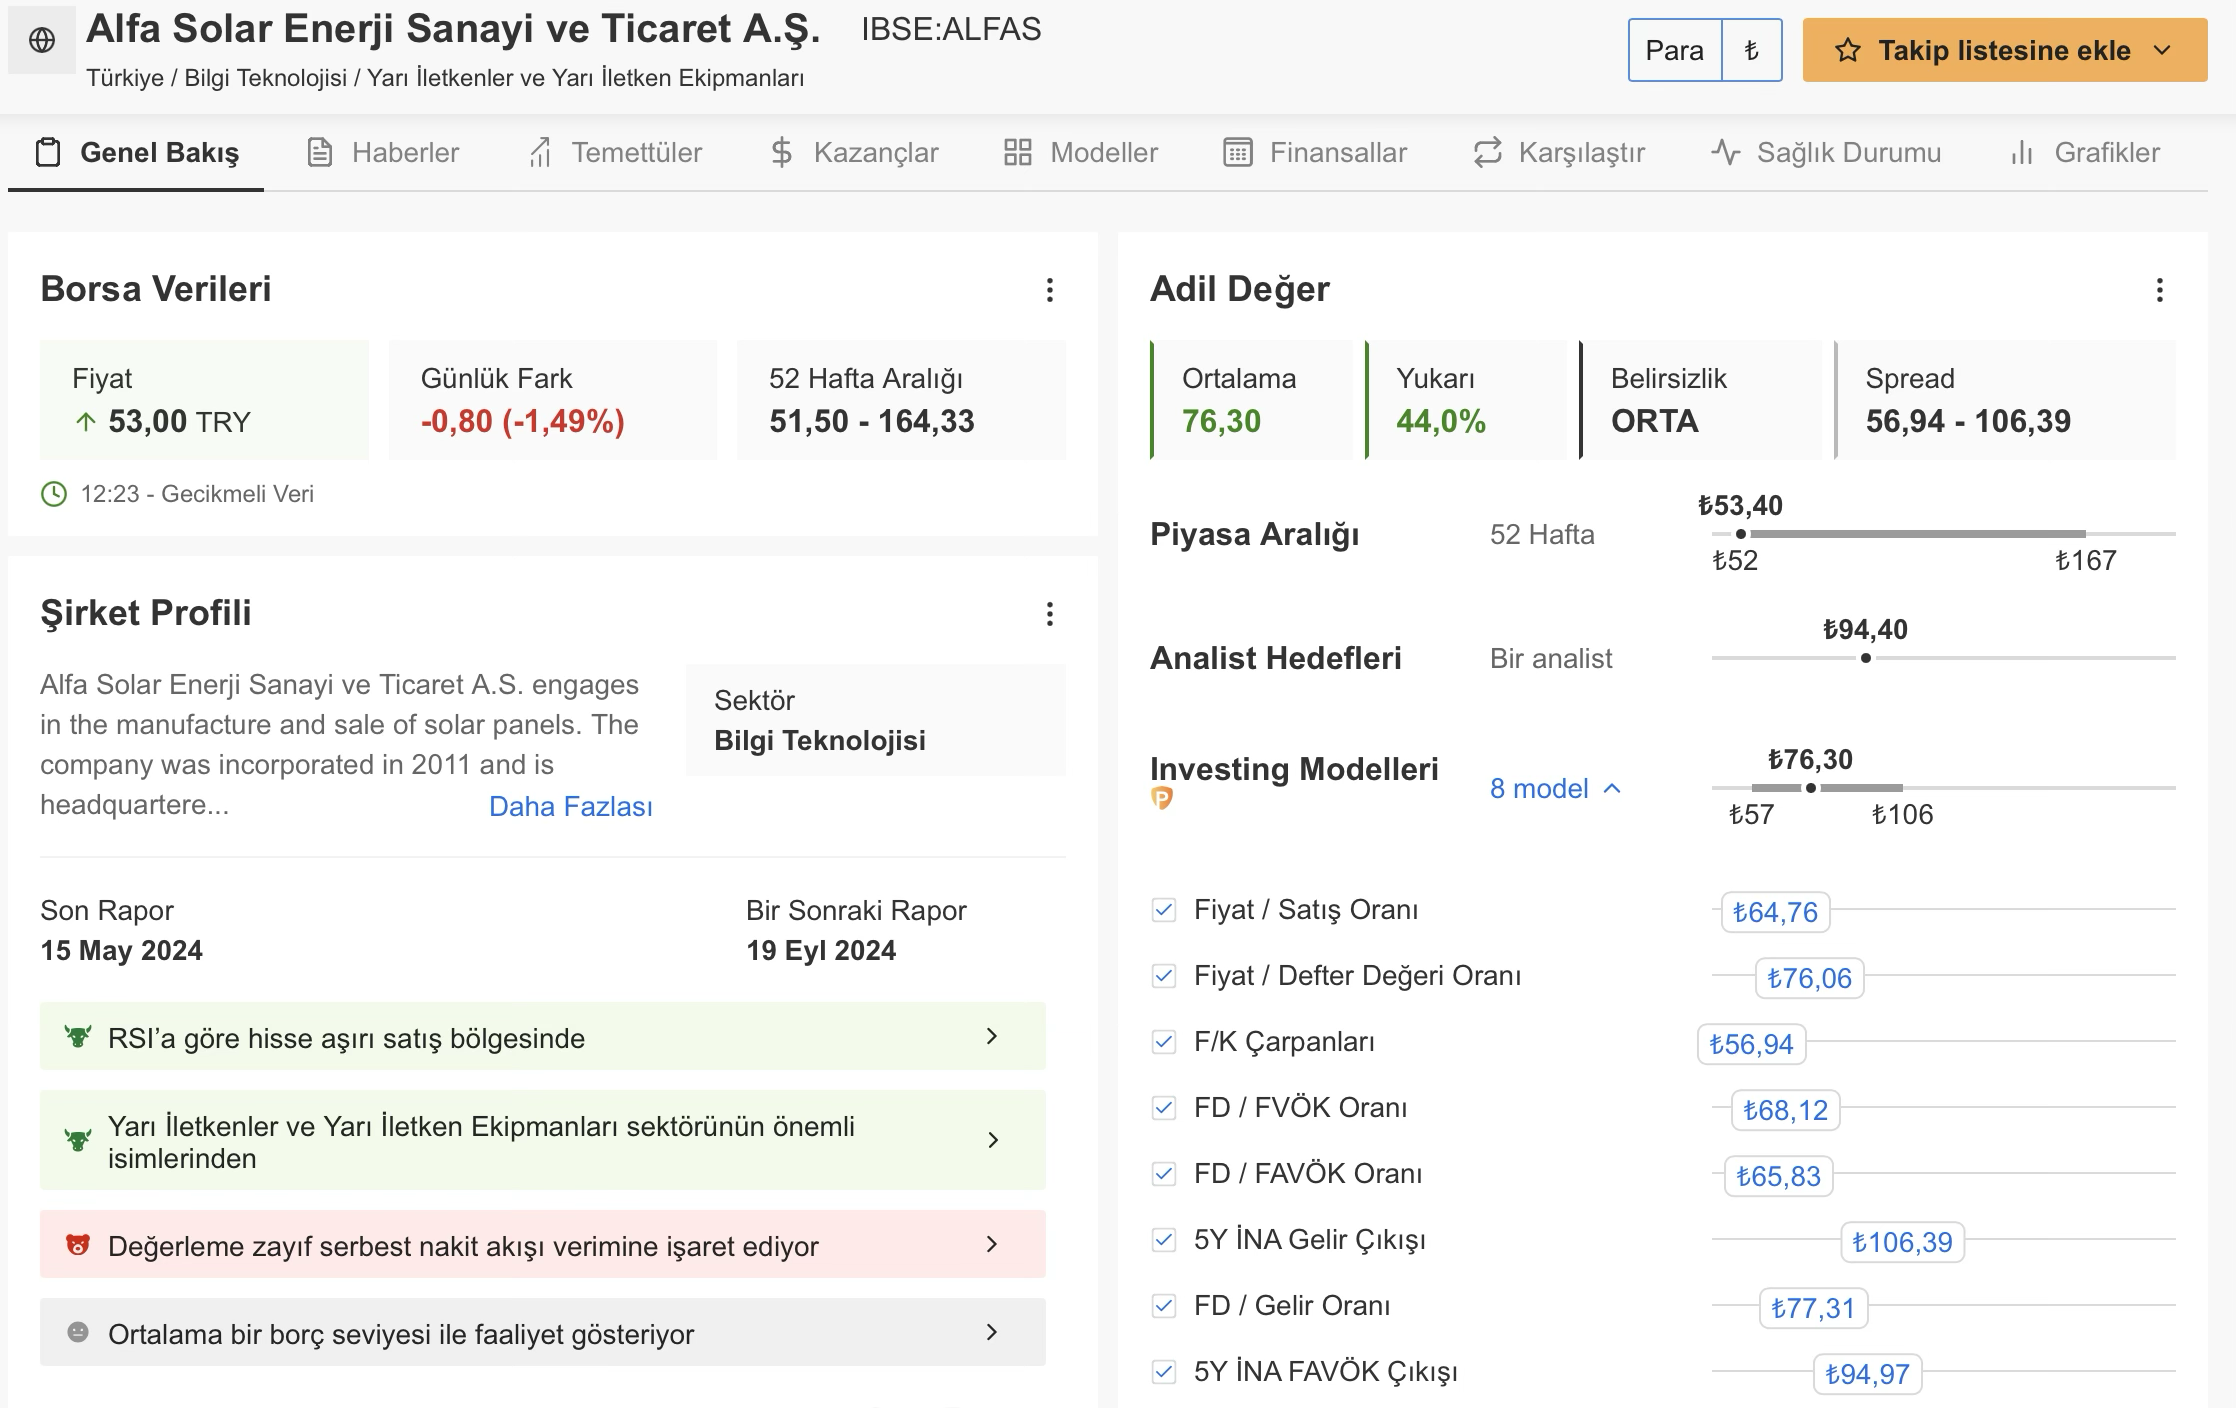Collapse the 8 model list
This screenshot has width=2236, height=1408.
tap(1555, 789)
